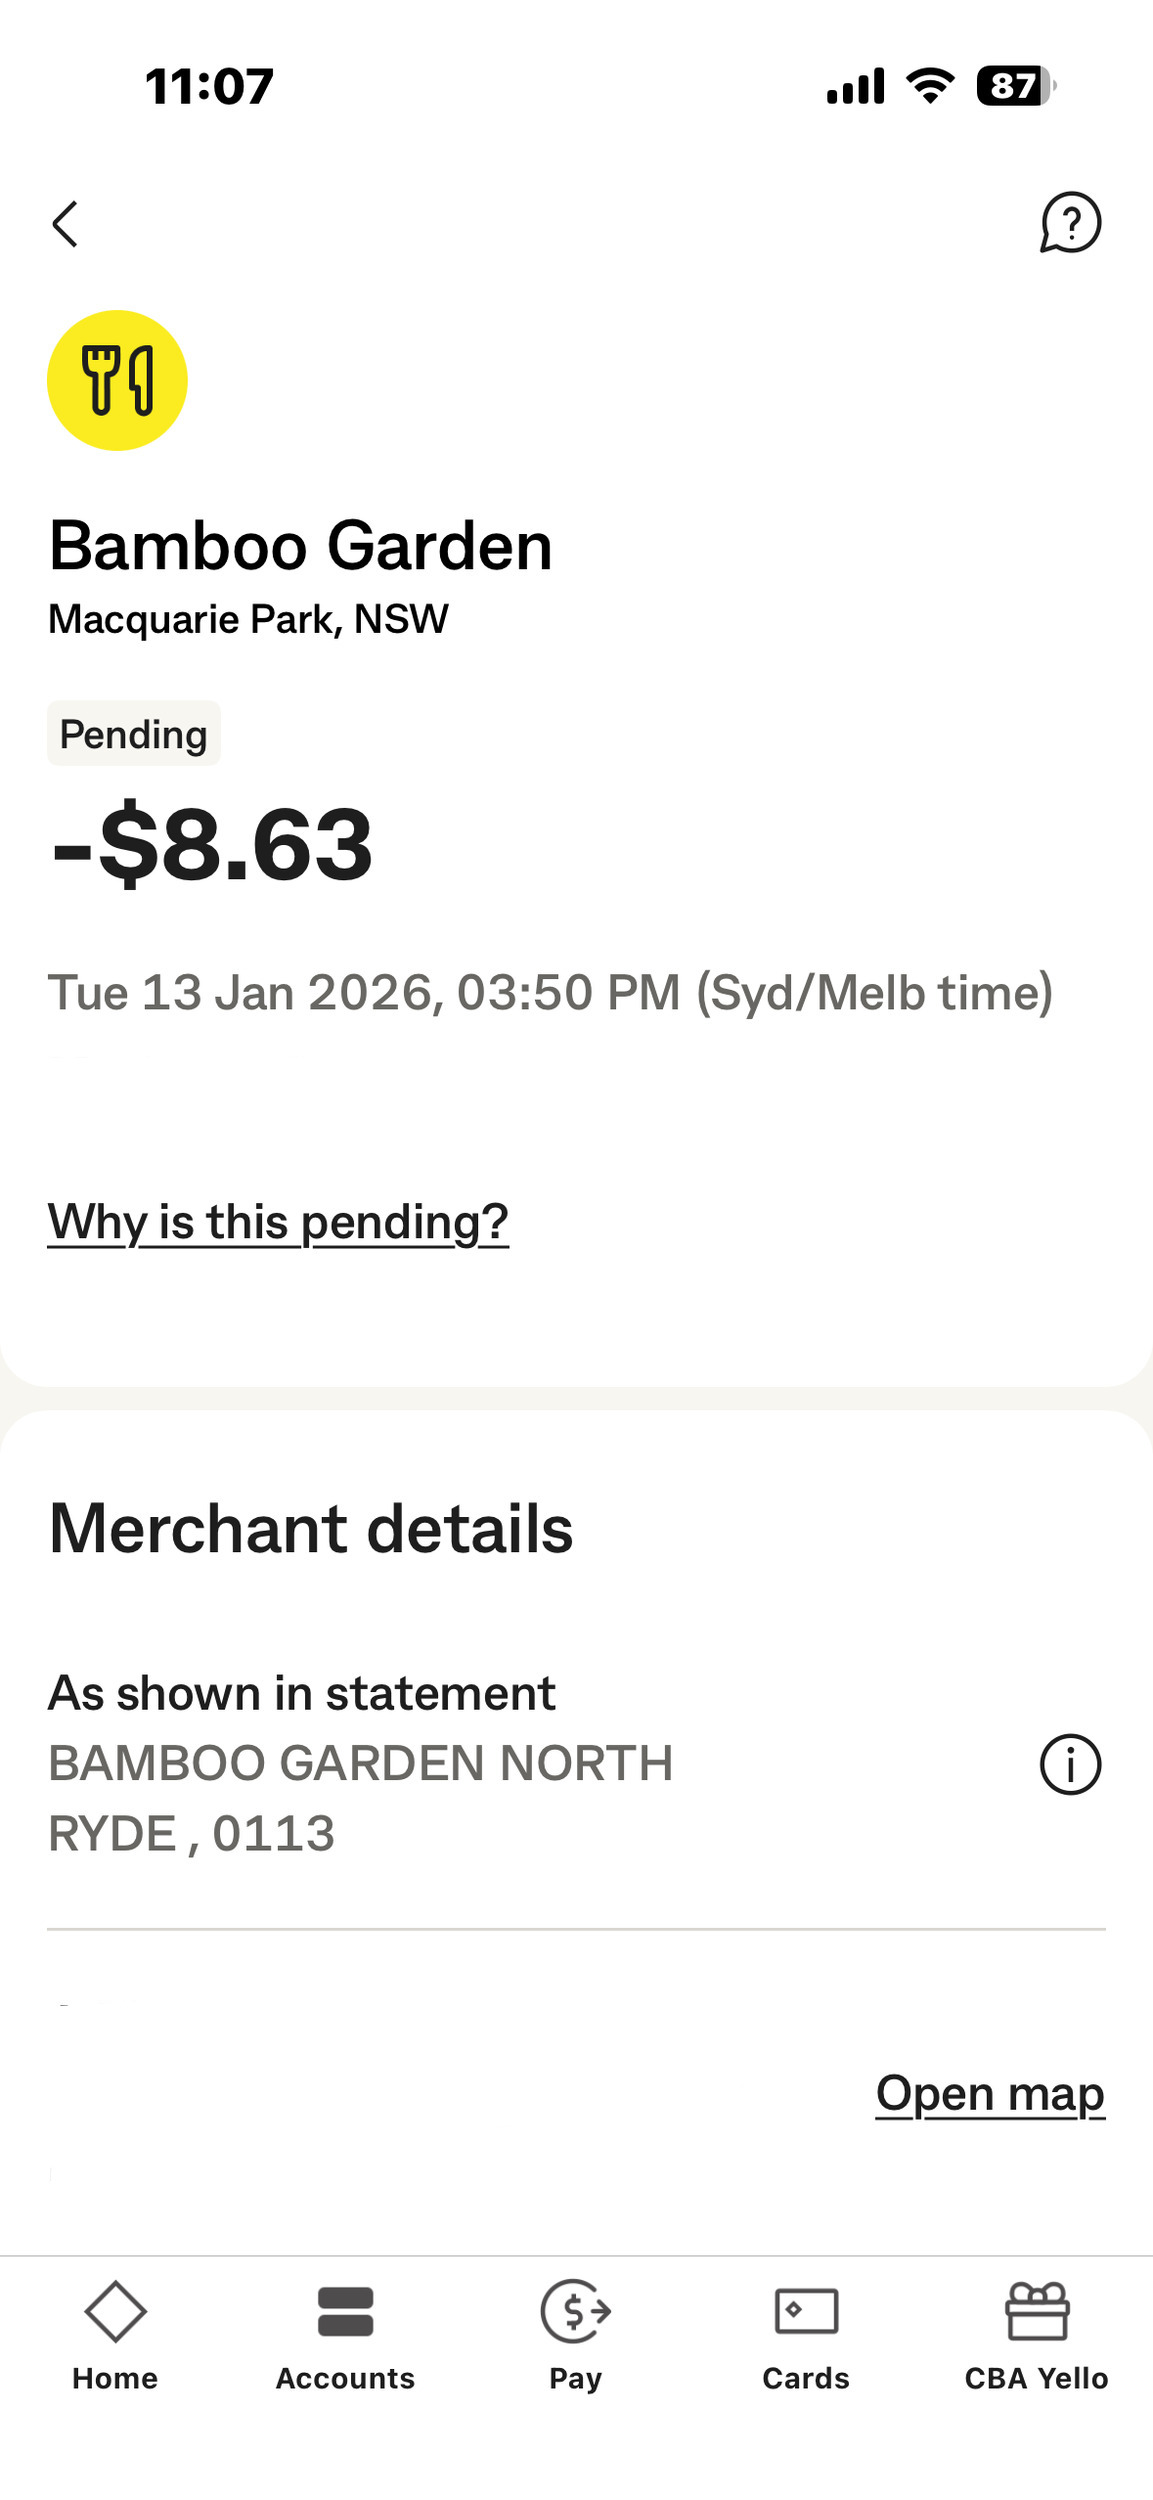
Task: Open the help chat question icon
Action: tap(1070, 222)
